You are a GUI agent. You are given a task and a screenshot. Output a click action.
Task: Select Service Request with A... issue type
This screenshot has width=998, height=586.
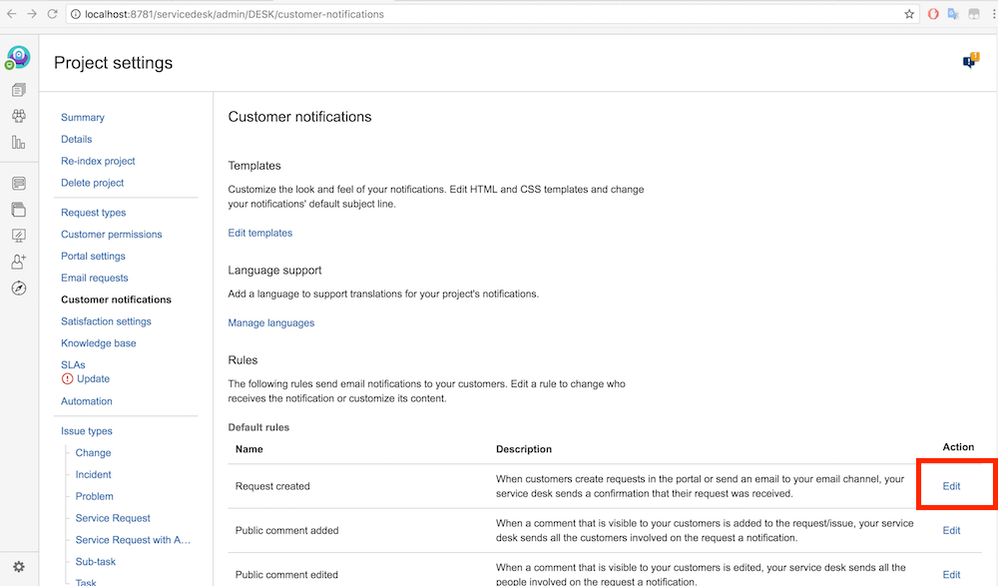pyautogui.click(x=133, y=540)
